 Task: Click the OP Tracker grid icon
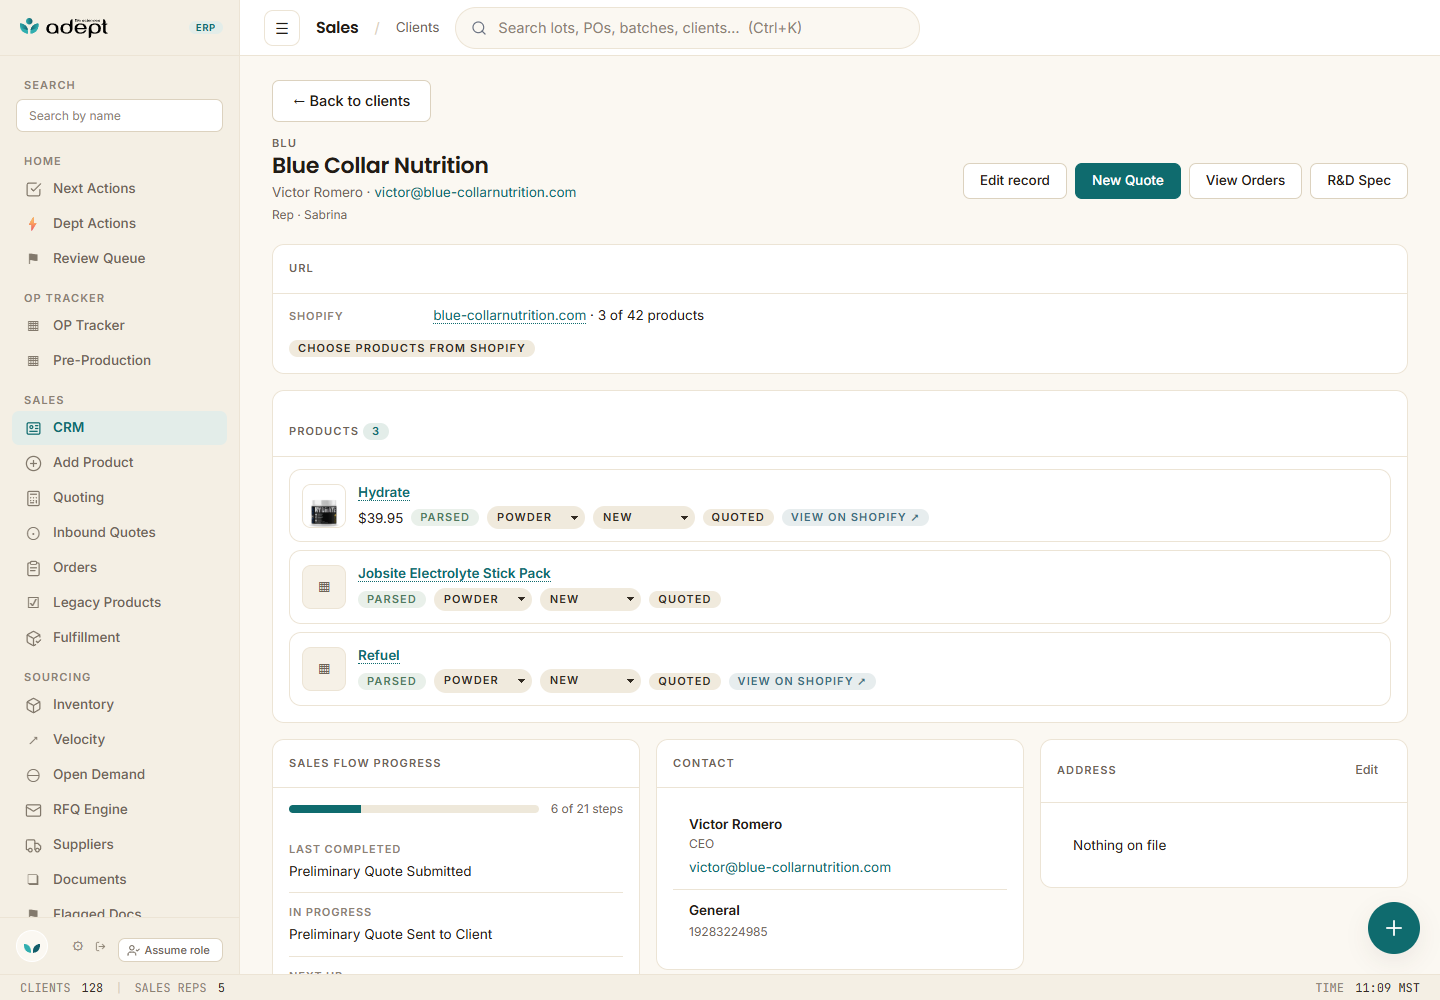pos(33,326)
